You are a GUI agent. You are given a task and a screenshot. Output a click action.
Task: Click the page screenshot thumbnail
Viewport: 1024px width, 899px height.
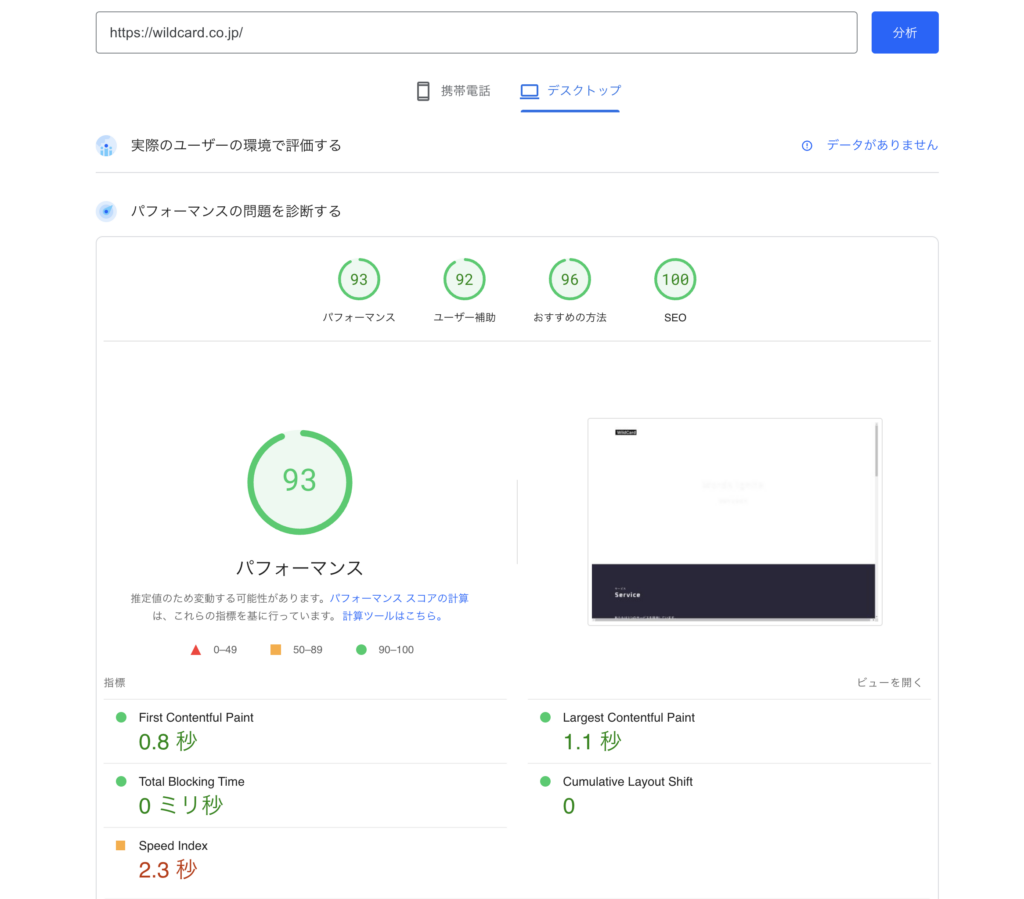(x=735, y=522)
